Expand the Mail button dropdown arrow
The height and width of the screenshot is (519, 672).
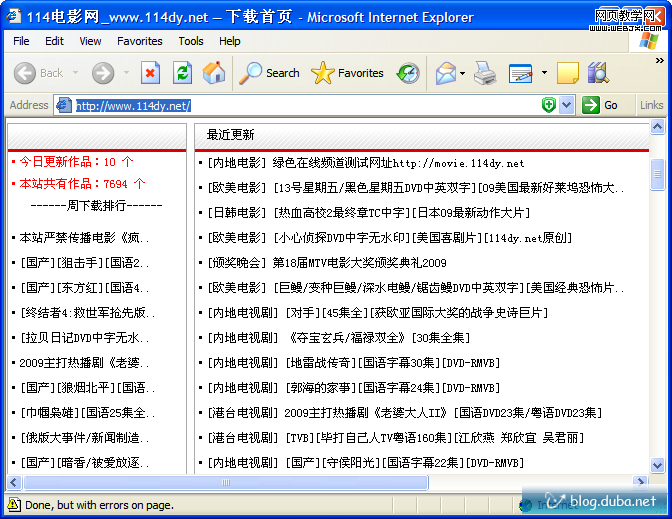[462, 73]
